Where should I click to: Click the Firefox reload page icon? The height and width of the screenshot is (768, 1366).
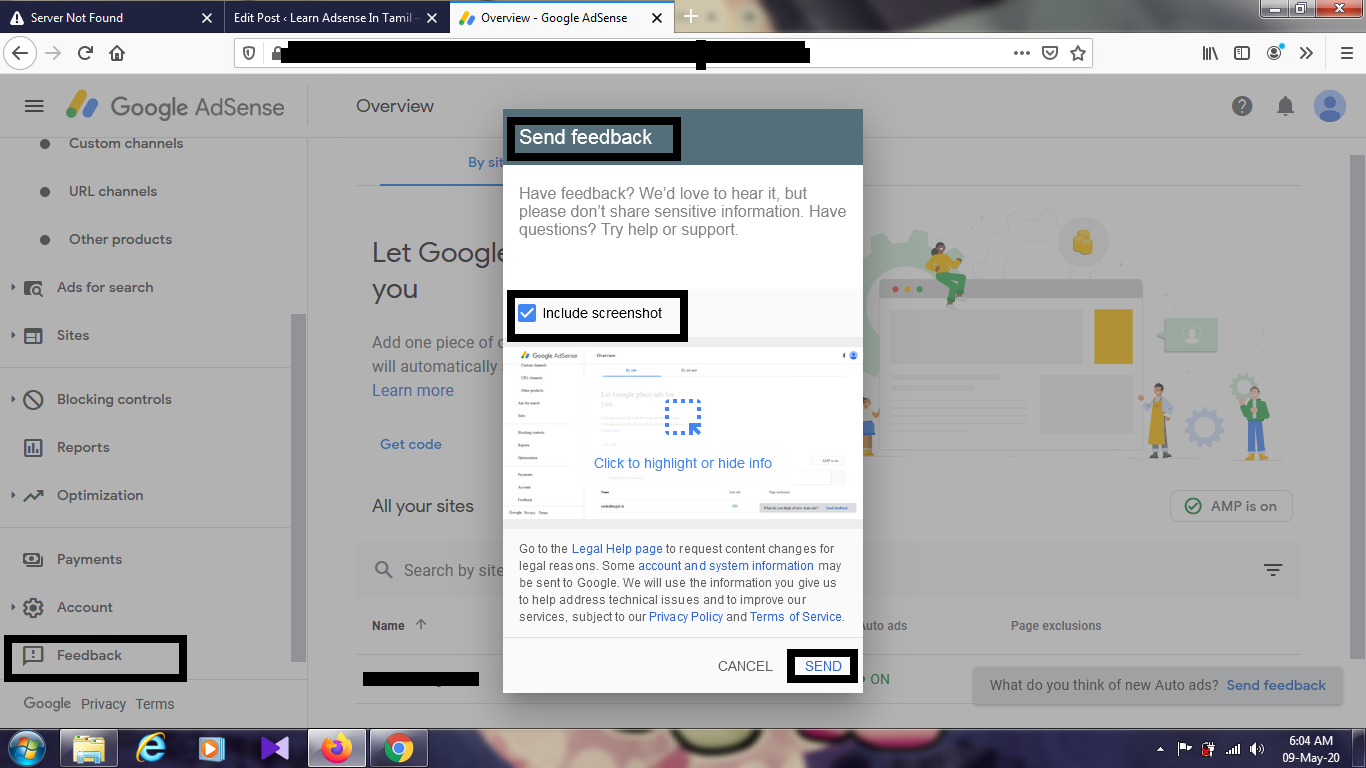coord(86,53)
